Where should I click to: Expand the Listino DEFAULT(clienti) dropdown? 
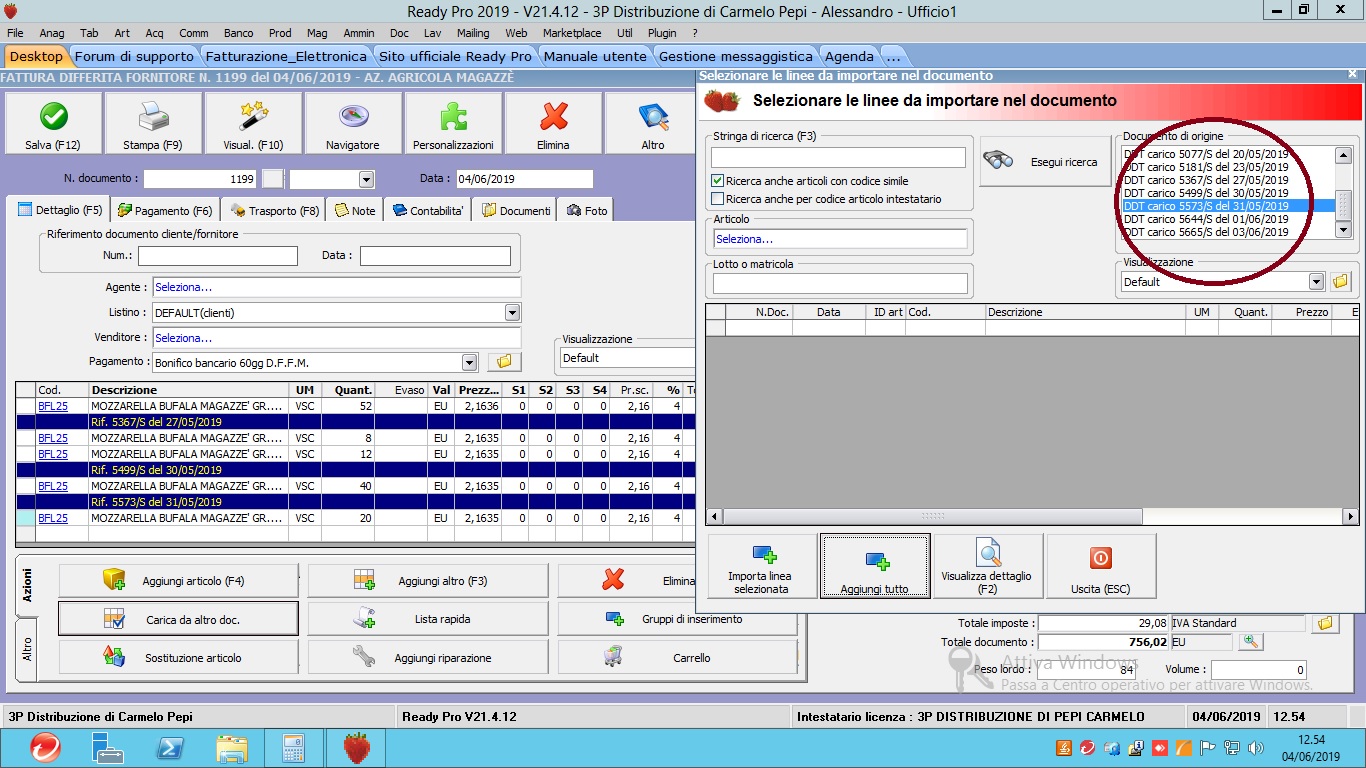coord(512,313)
